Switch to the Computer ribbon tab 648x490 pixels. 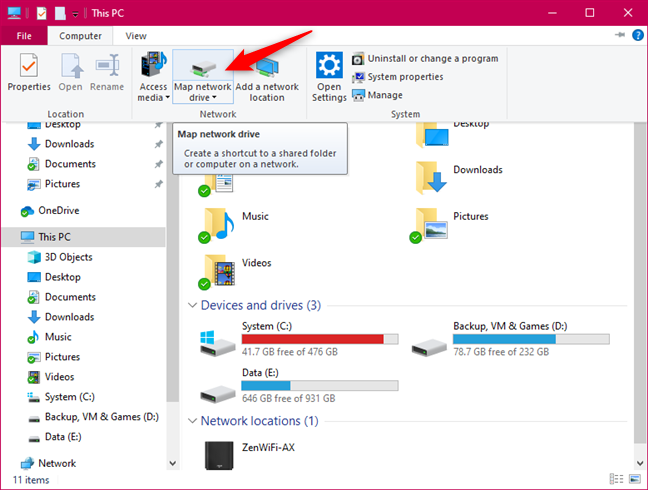[80, 36]
